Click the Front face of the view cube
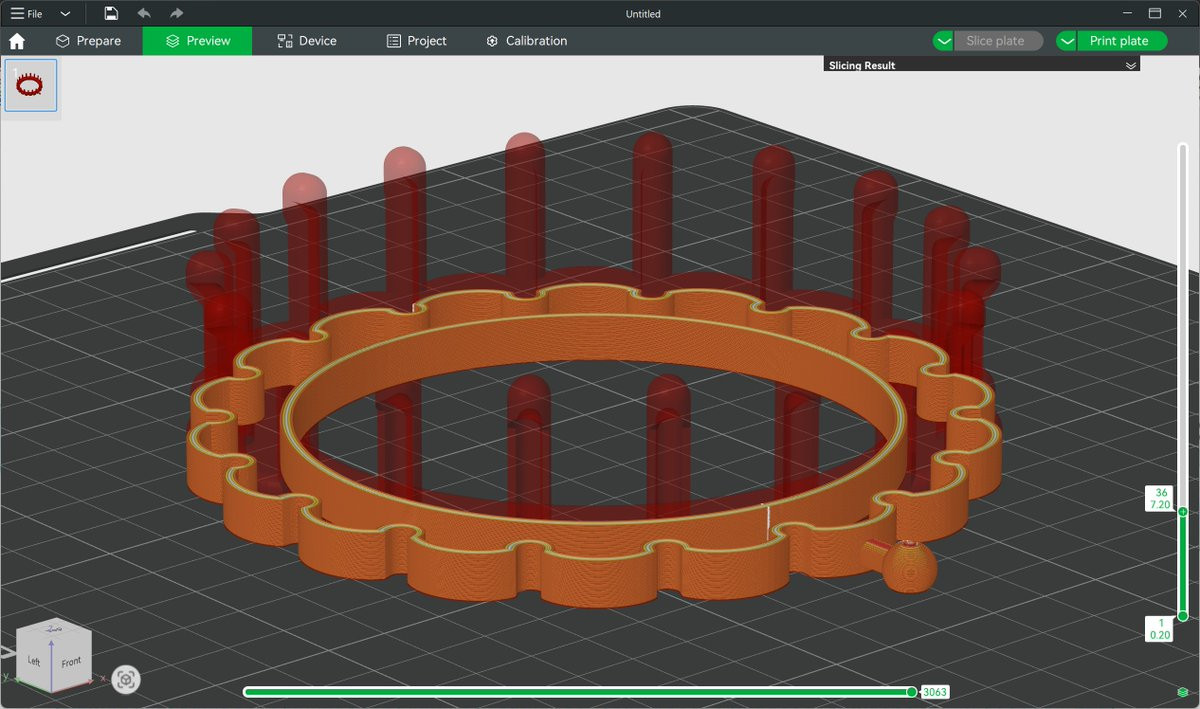This screenshot has height=709, width=1200. [x=71, y=662]
